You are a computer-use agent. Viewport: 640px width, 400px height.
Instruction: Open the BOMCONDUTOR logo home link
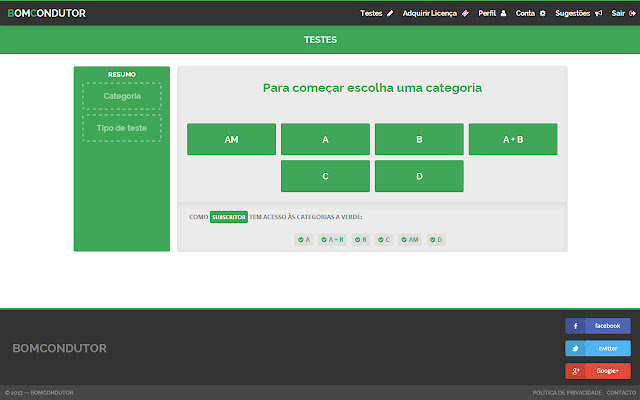pyautogui.click(x=46, y=14)
